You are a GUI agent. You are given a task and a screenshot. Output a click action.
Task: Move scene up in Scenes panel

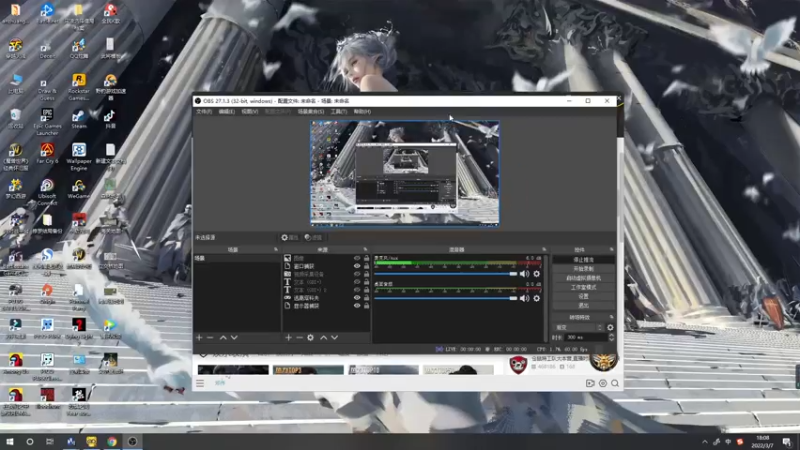click(x=223, y=337)
